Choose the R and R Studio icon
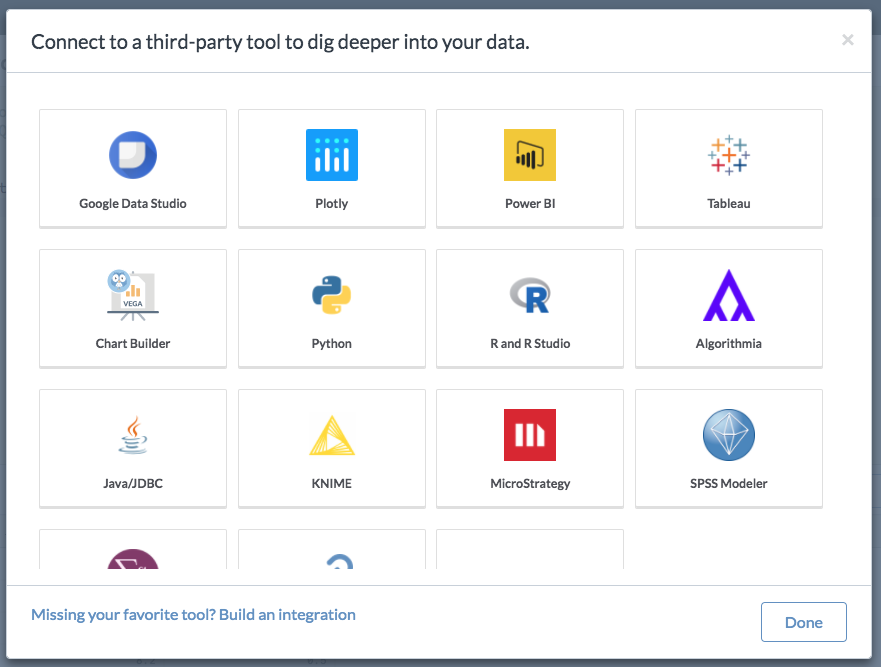Image resolution: width=881 pixels, height=667 pixels. (530, 295)
